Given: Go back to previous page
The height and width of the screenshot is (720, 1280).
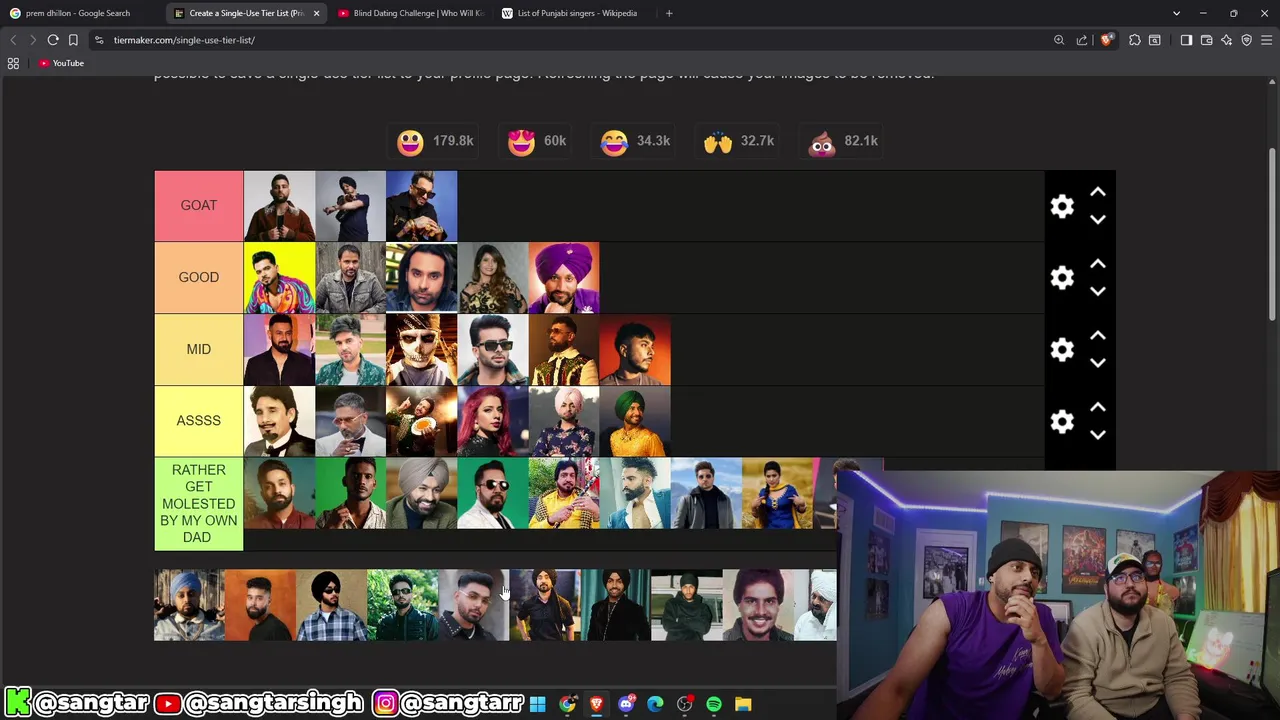Looking at the screenshot, I should click(x=13, y=40).
